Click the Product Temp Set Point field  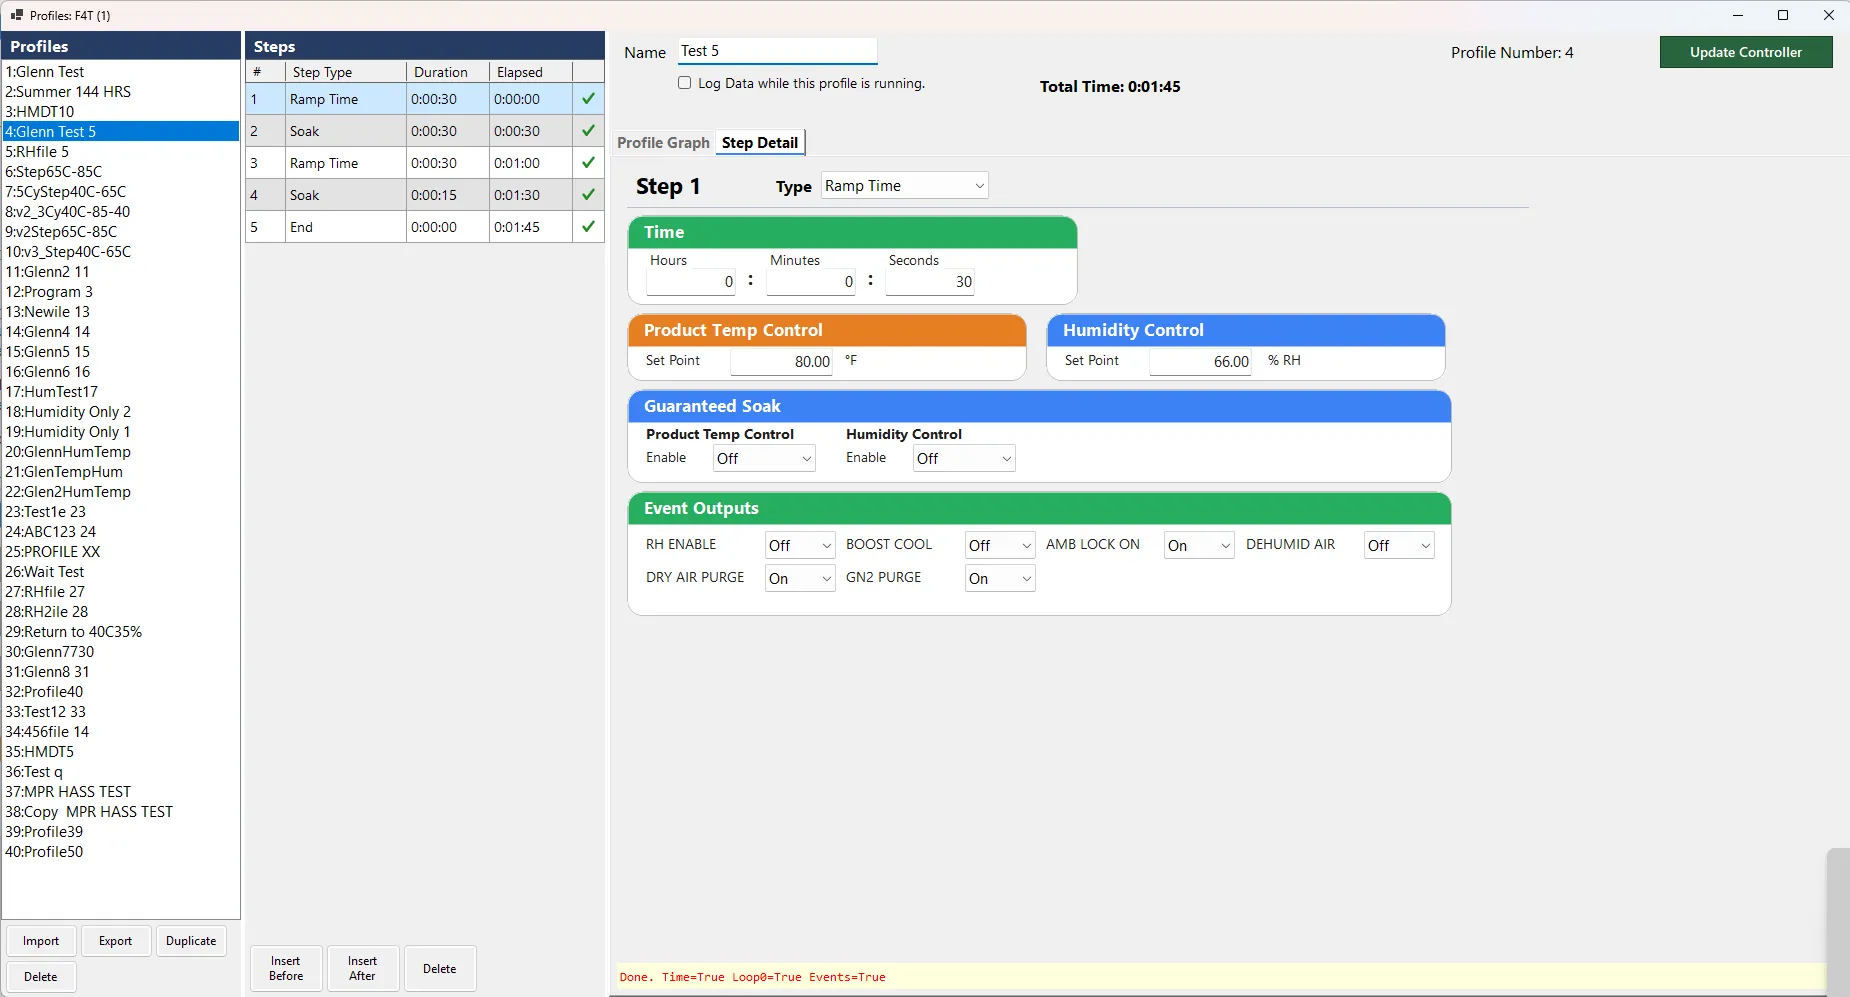(782, 361)
